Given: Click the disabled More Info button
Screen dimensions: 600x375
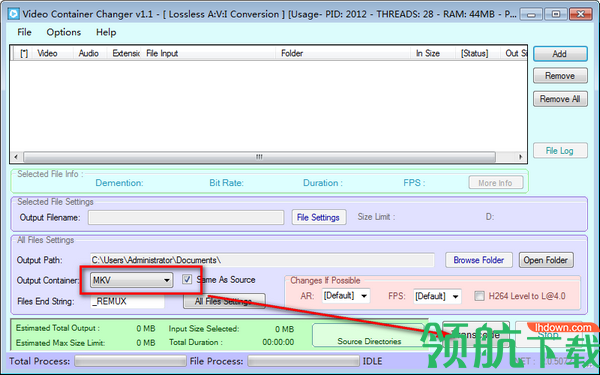Looking at the screenshot, I should pos(496,183).
